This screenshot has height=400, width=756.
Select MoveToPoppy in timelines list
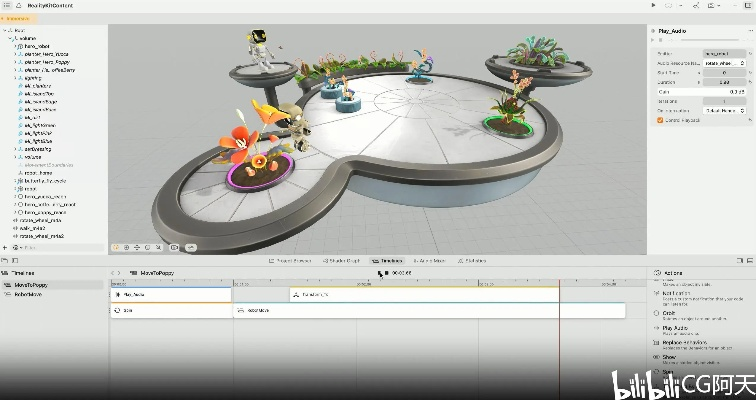52,285
